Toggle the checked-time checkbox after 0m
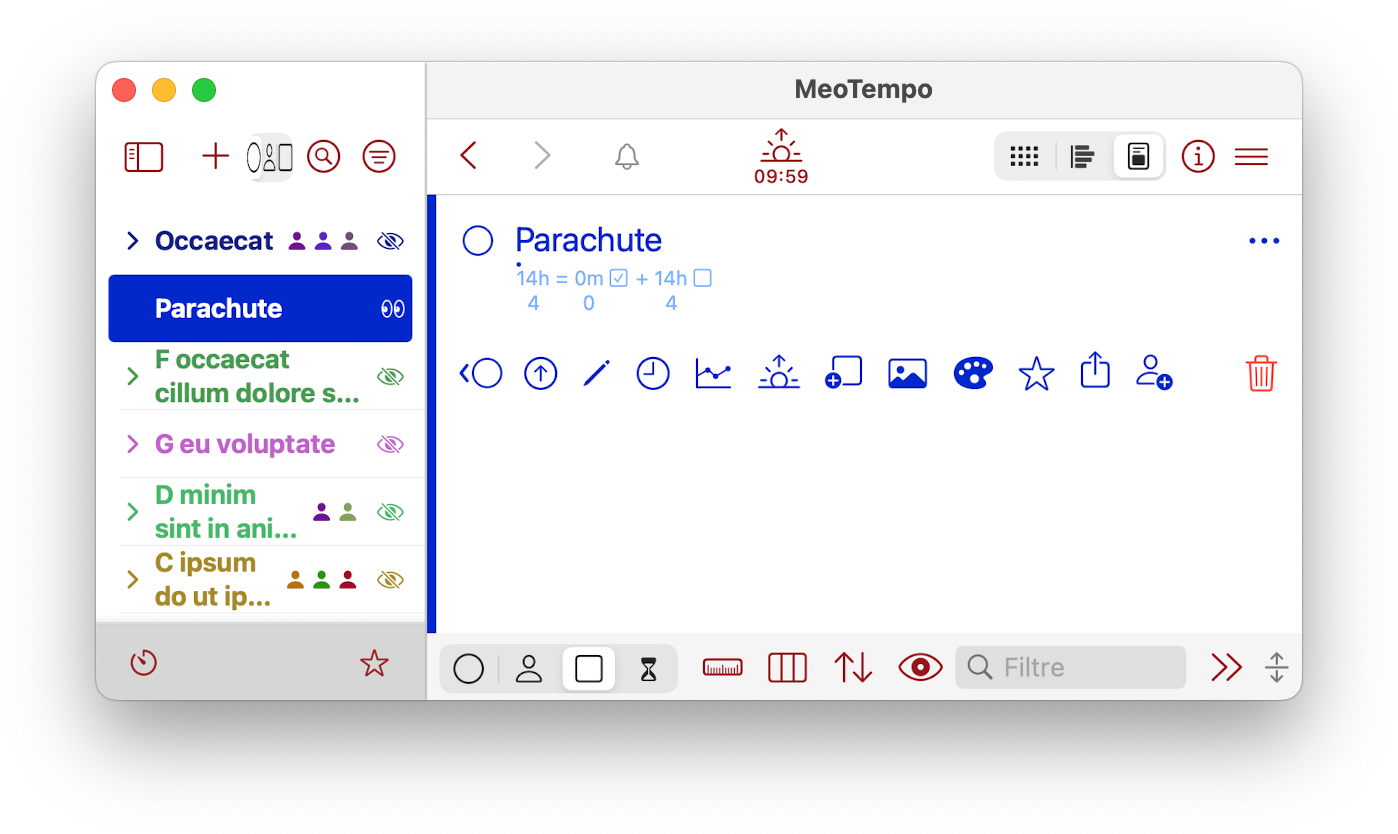The width and height of the screenshot is (1398, 834). (618, 279)
